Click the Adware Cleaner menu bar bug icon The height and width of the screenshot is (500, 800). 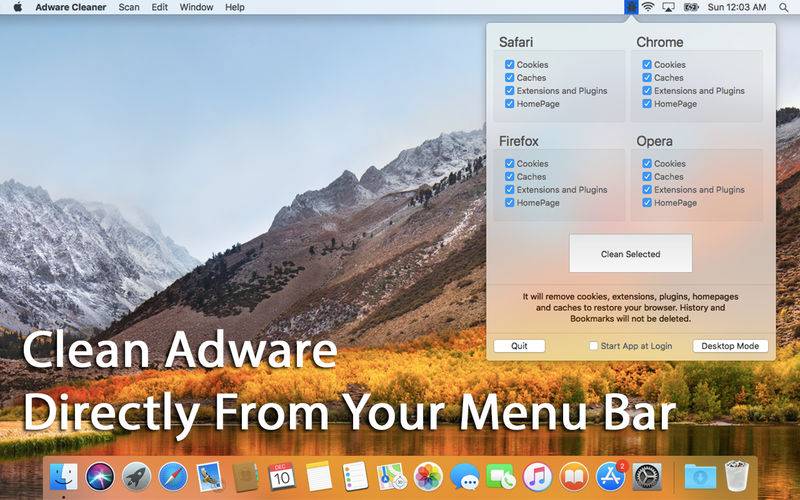[x=631, y=7]
